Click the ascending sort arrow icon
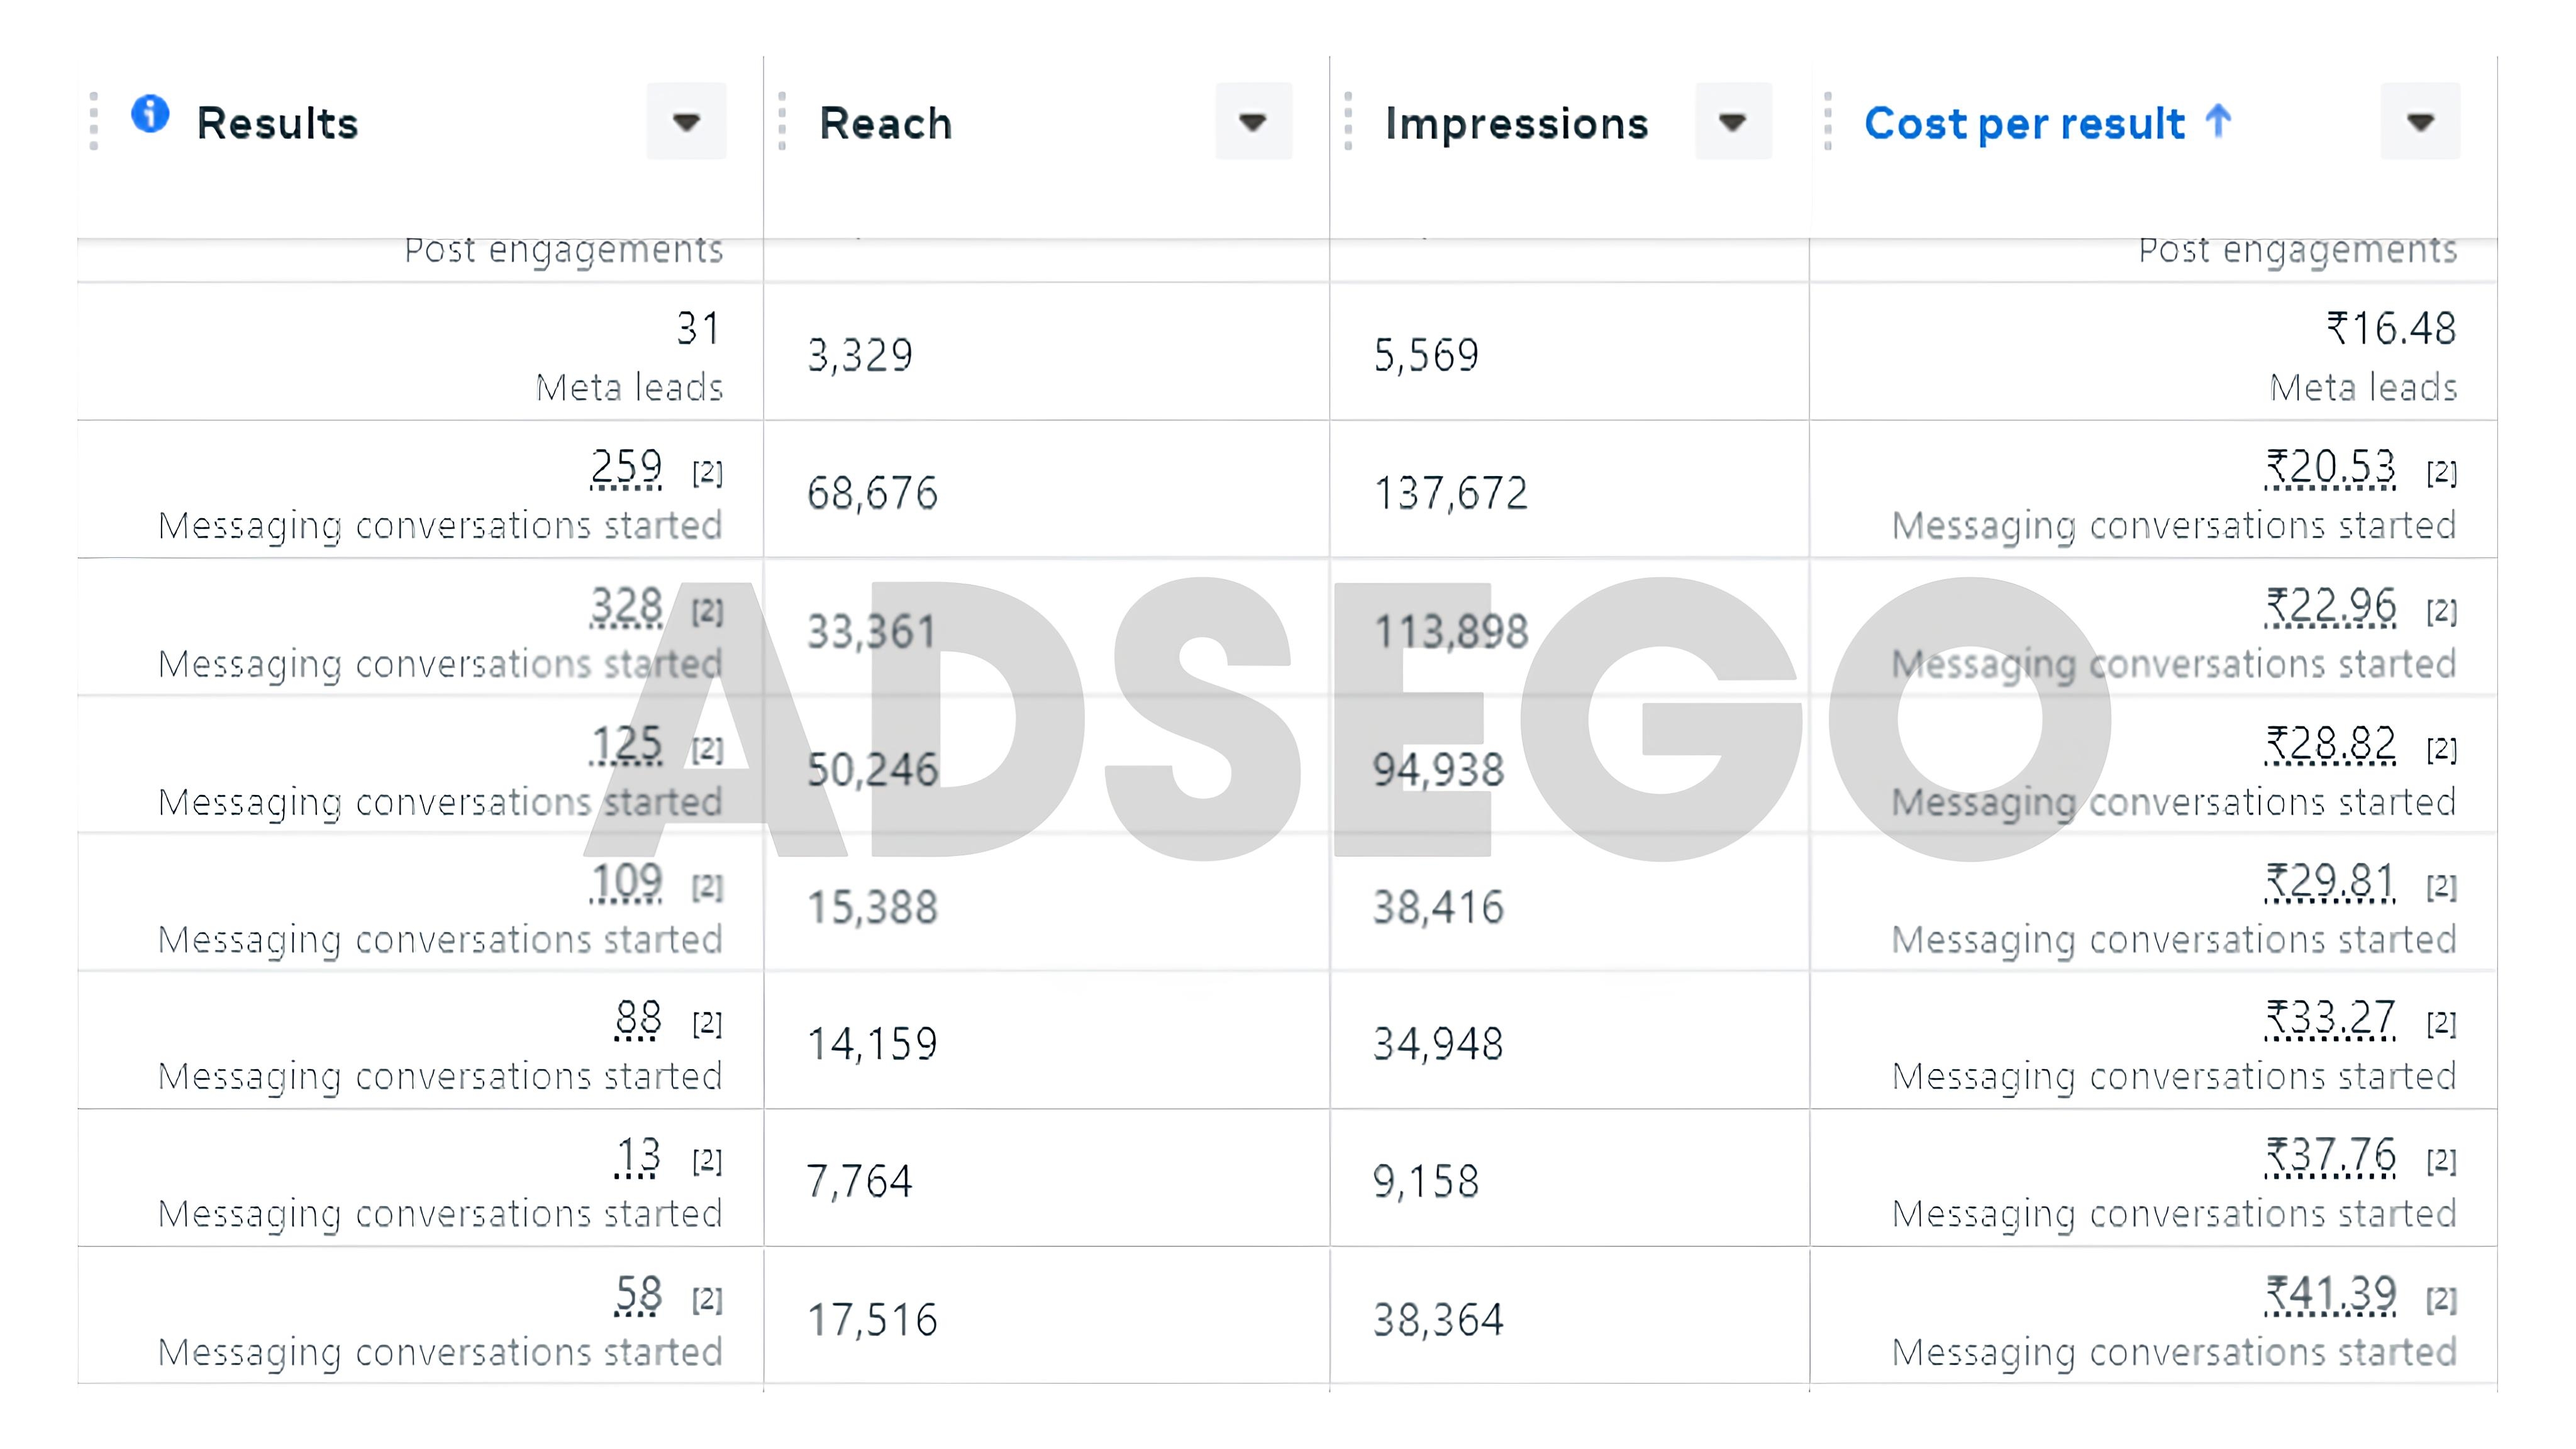Screen dimensions: 2576x1449 [2218, 121]
